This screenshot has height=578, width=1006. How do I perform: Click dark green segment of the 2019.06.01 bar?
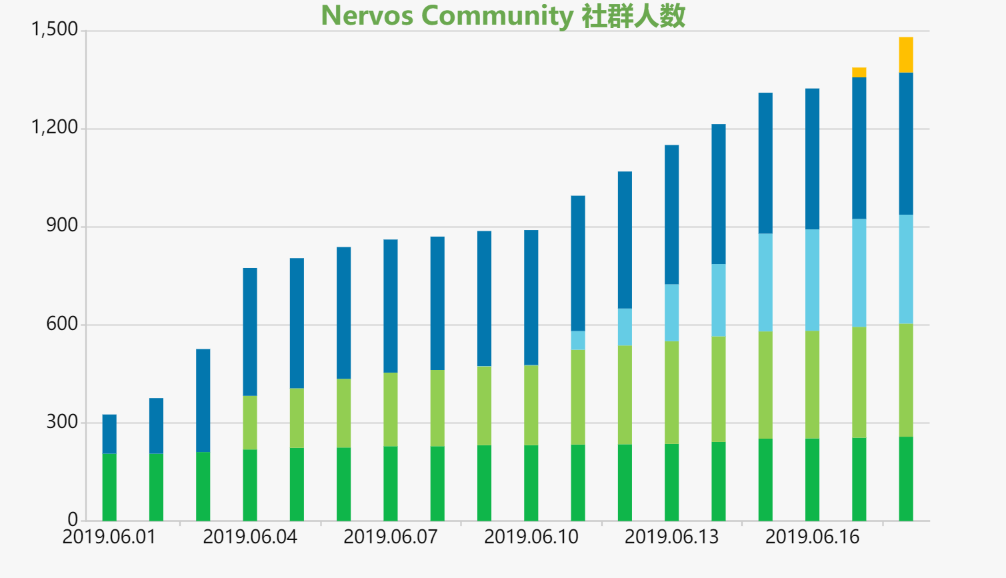(x=109, y=487)
